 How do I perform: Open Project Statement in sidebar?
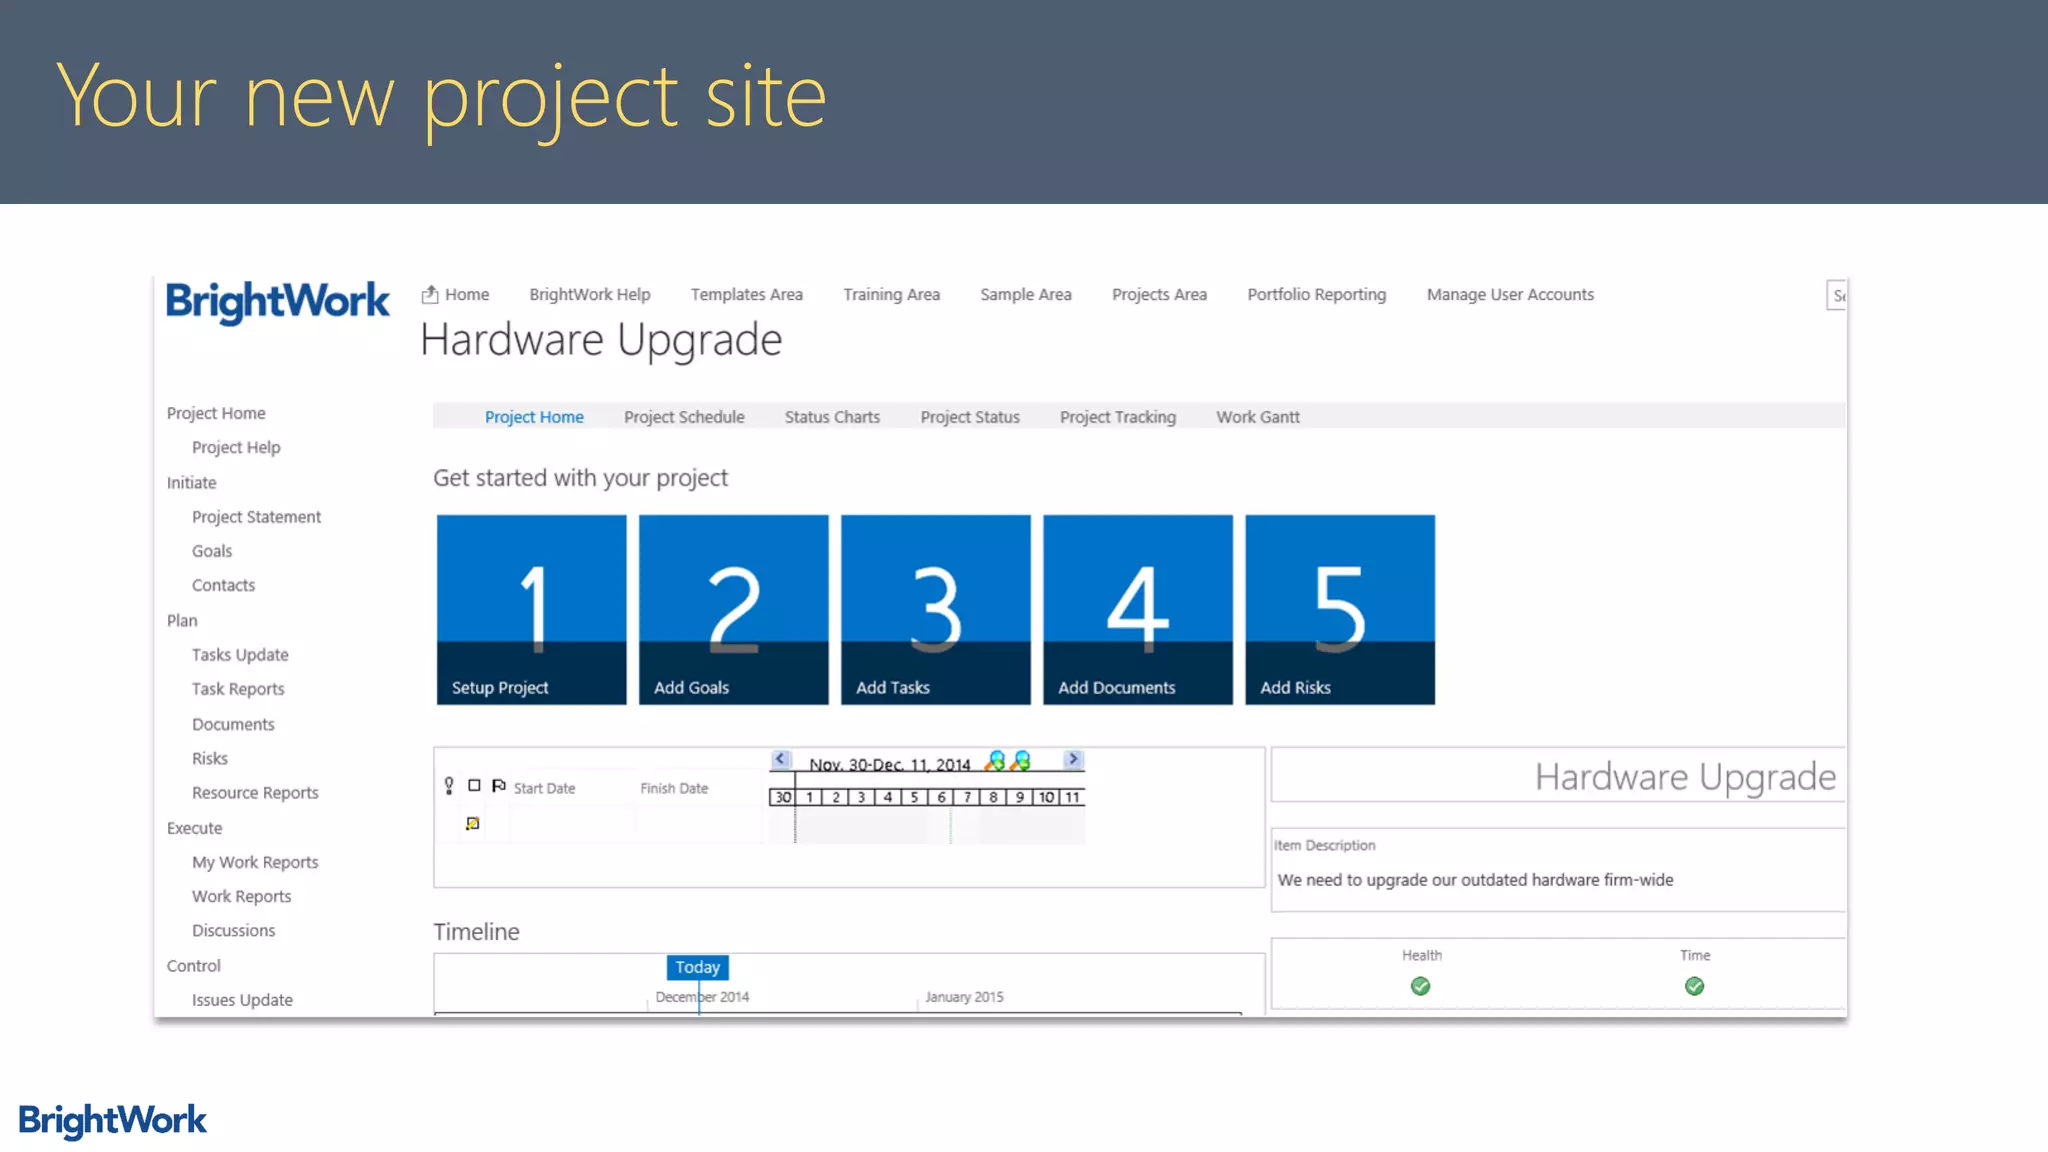pyautogui.click(x=256, y=517)
